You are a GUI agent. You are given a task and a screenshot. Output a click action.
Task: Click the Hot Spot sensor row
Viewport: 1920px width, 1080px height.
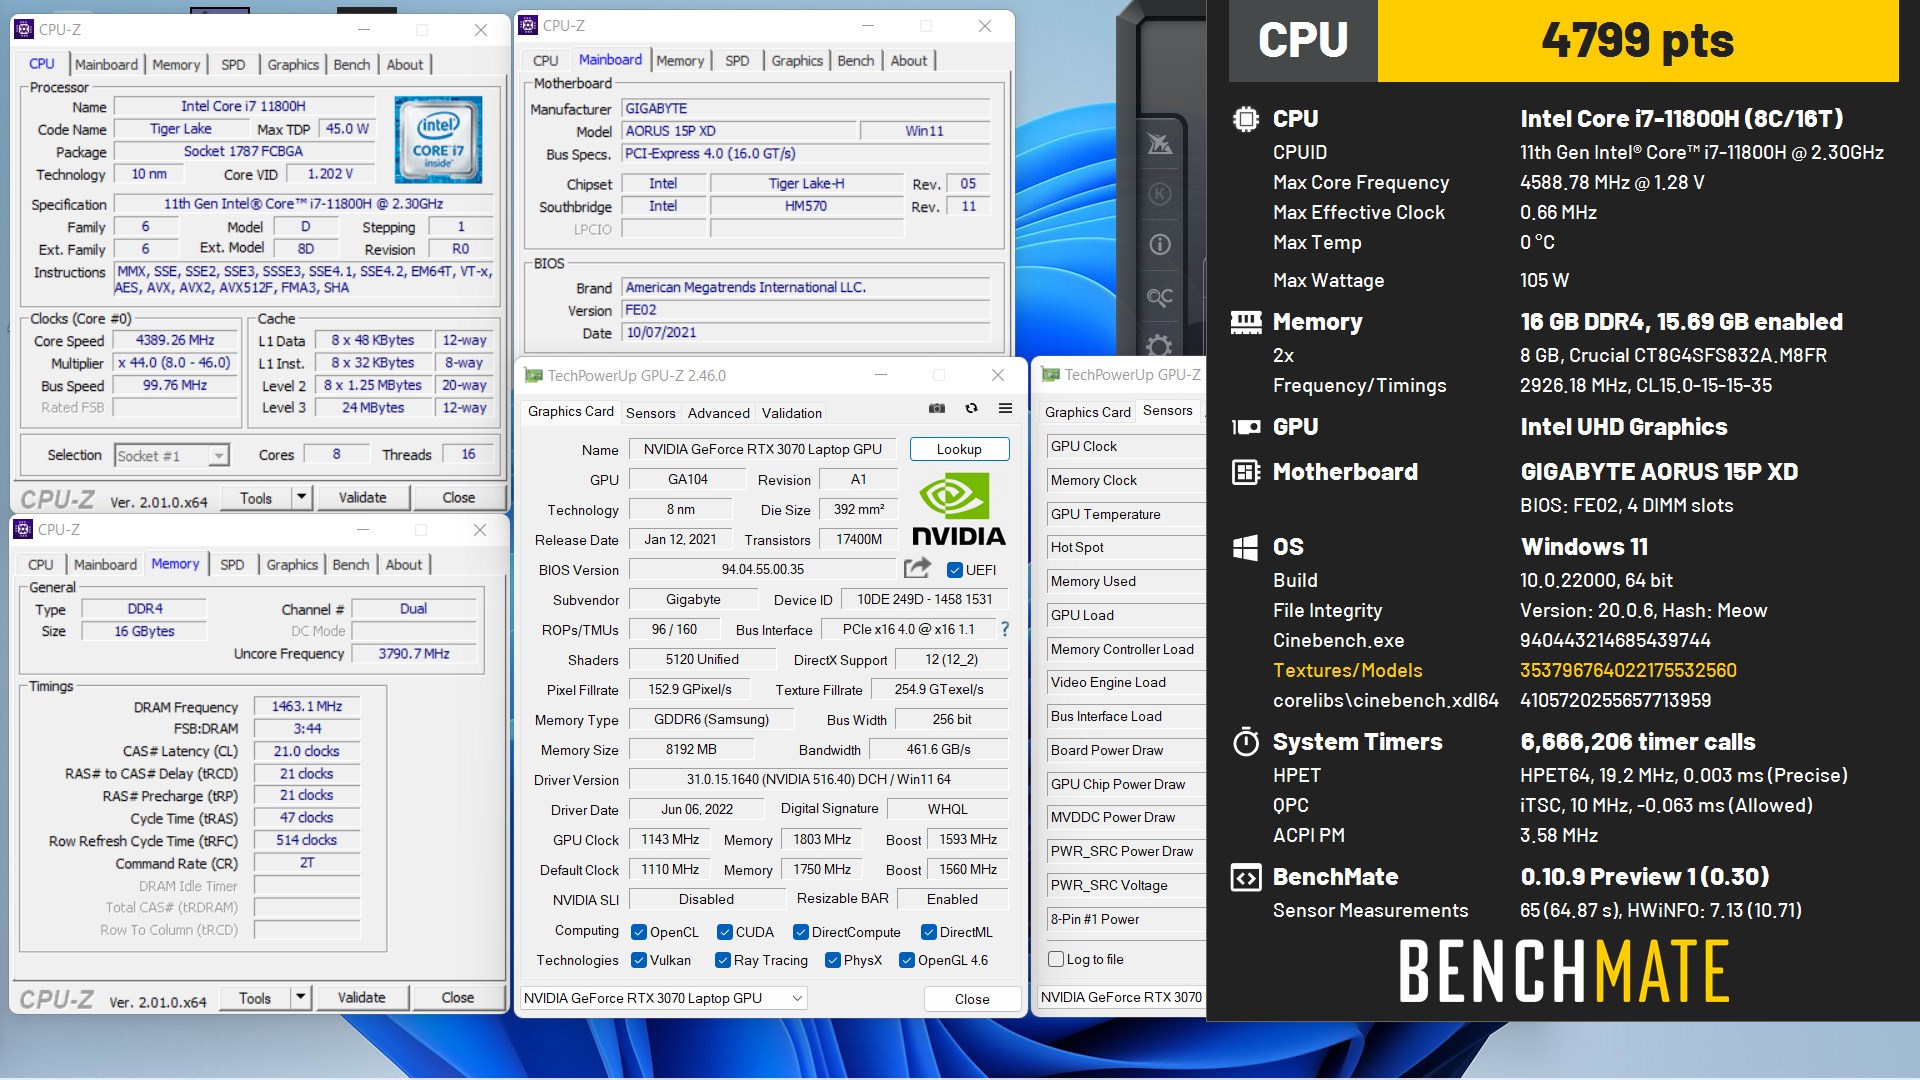pos(1125,547)
